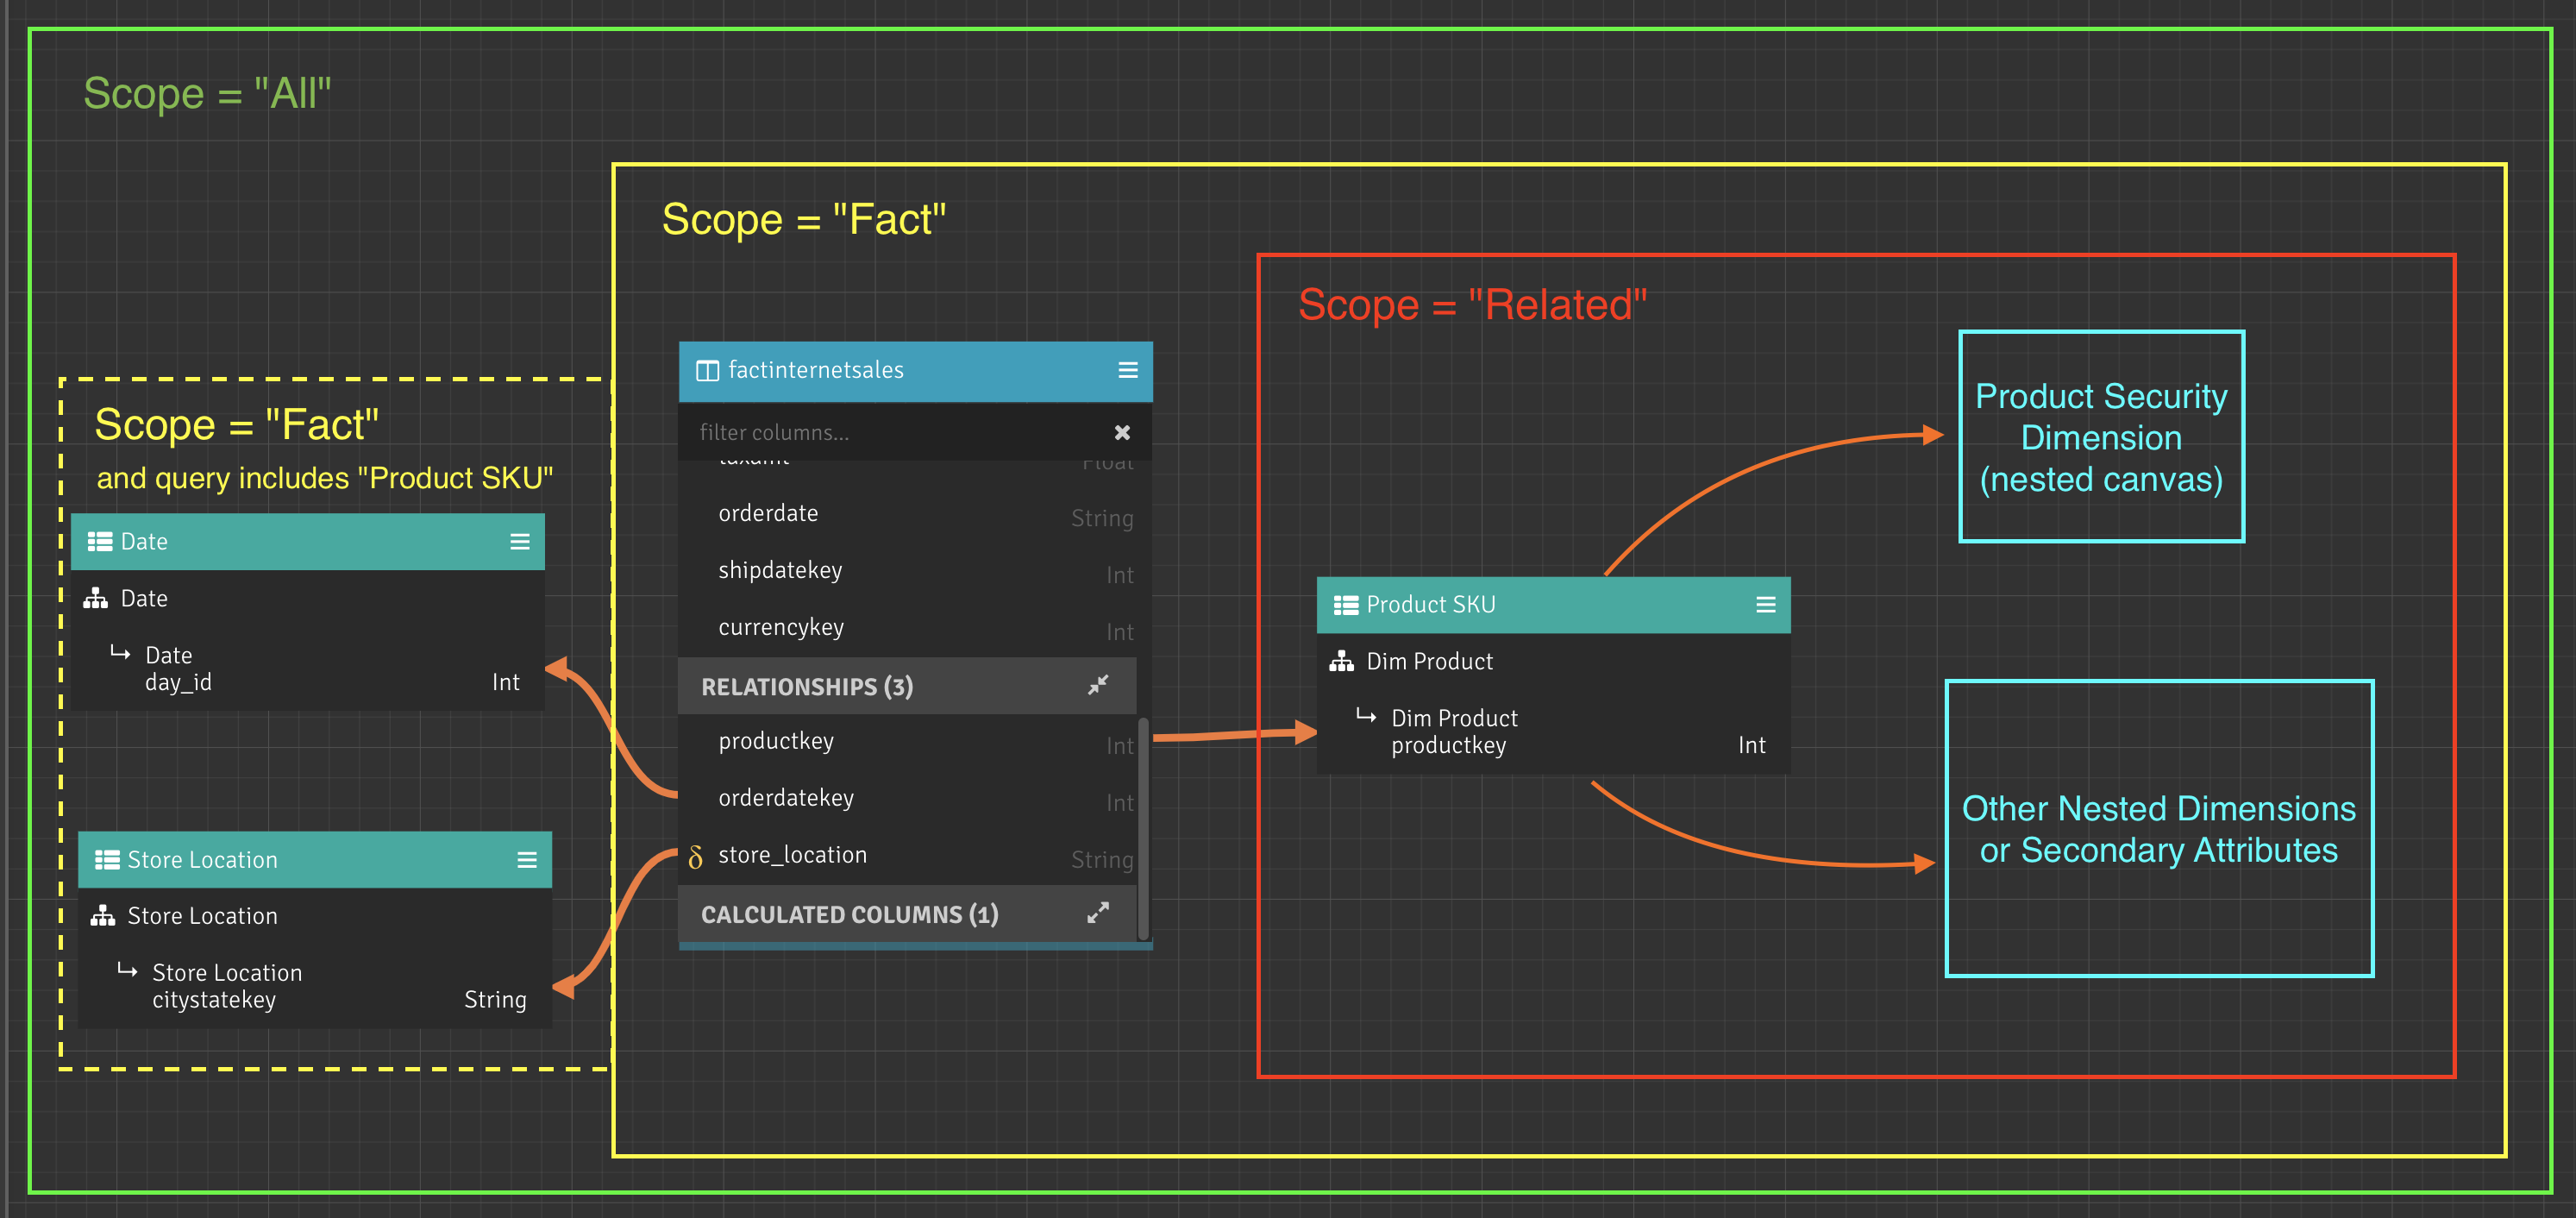This screenshot has width=2576, height=1218.
Task: Click the Store Location hierarchy icon
Action: 102,915
